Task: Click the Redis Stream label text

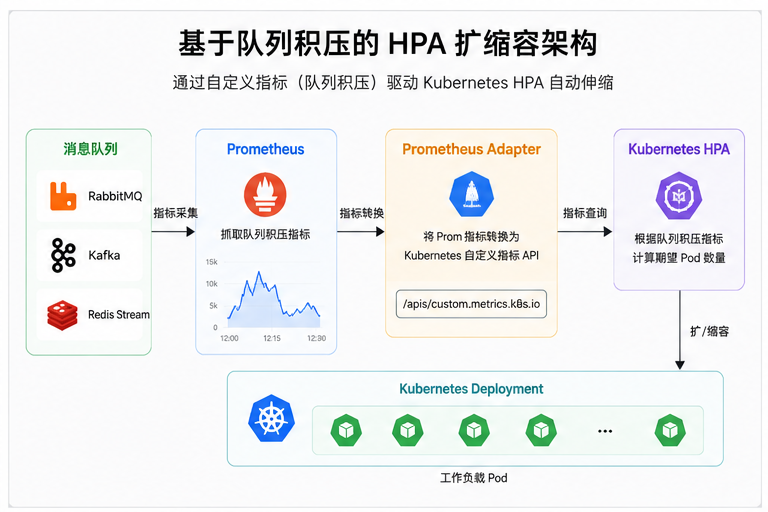Action: 119,315
